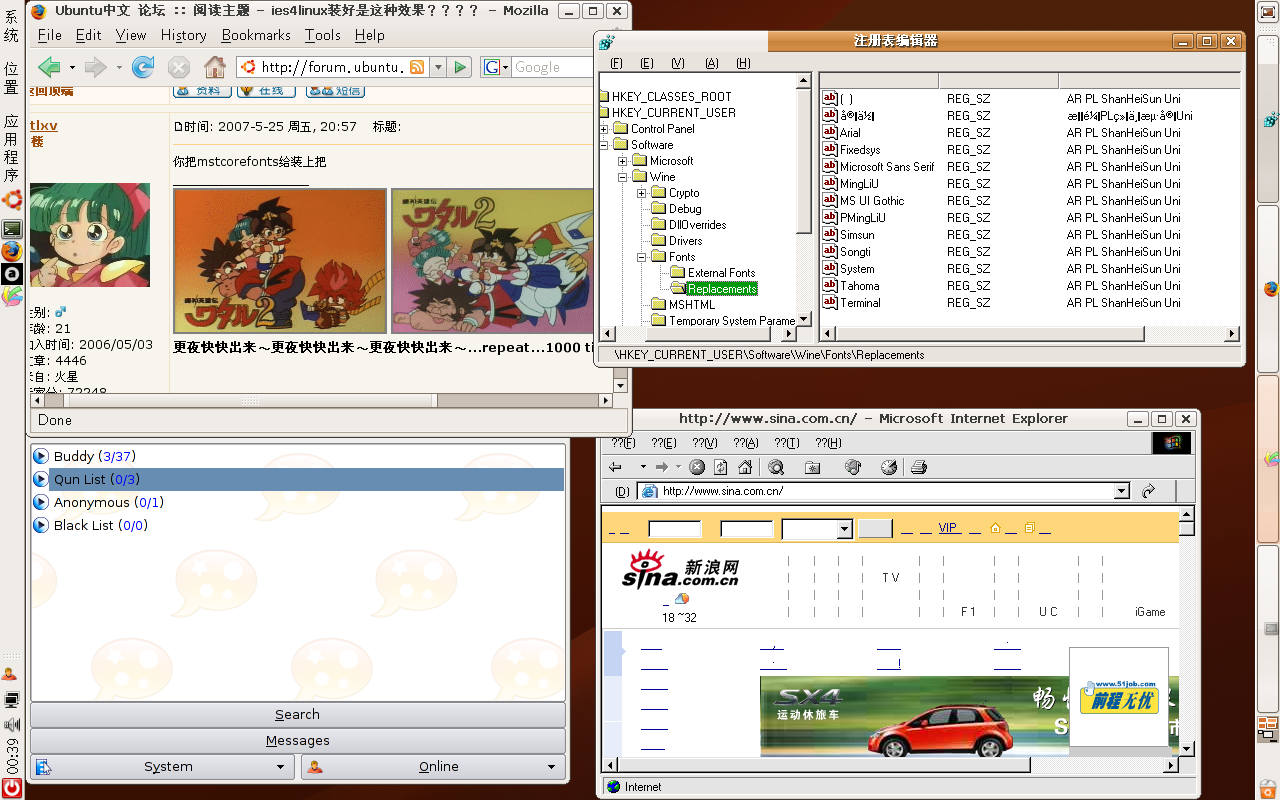Expand Qun List group in messenger
1280x800 pixels.
(41, 479)
